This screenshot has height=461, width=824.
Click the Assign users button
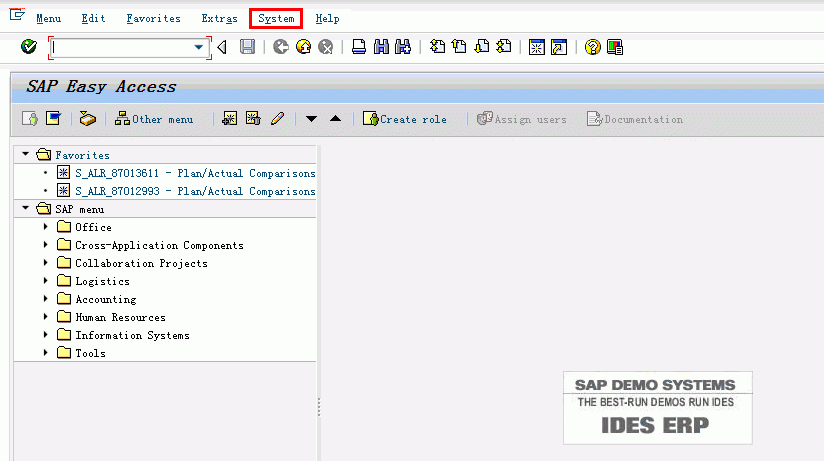click(521, 119)
